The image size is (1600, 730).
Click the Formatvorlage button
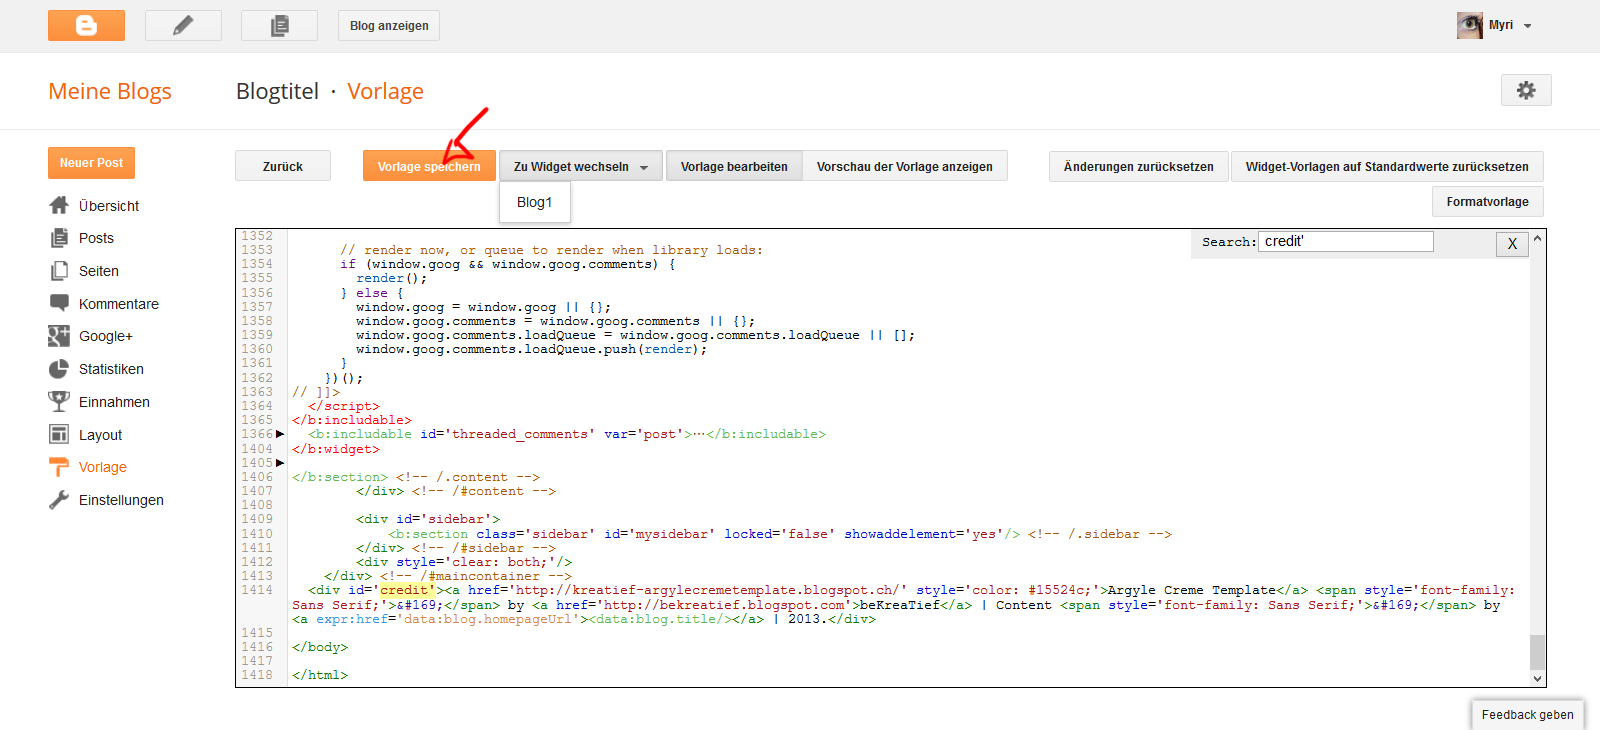tap(1487, 201)
